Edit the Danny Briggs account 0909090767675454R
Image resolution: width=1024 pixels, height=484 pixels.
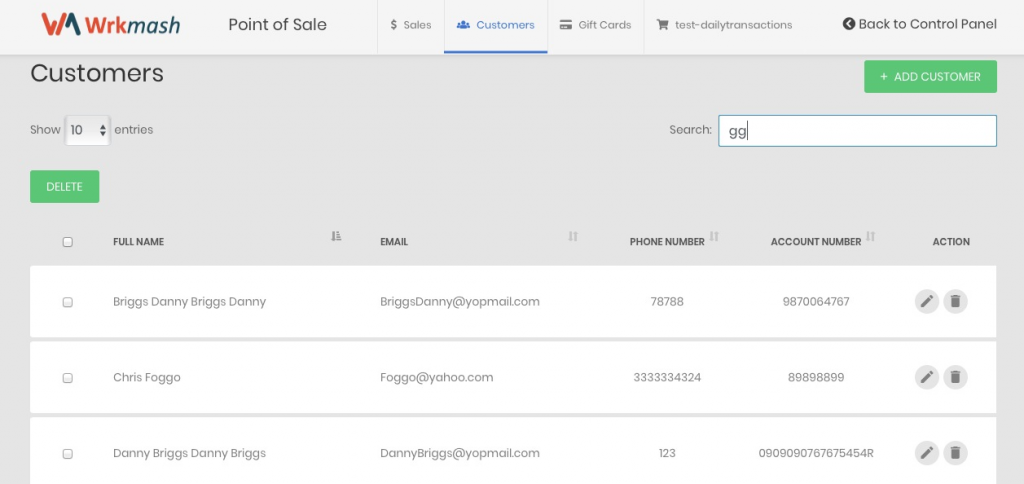(x=927, y=453)
